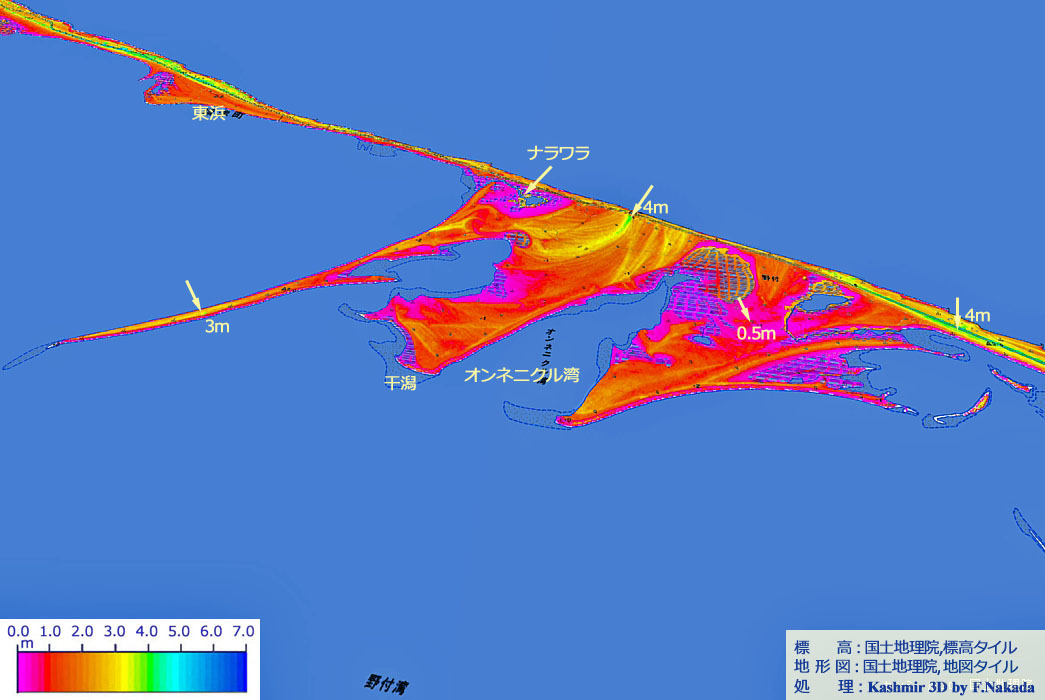Click the arrow beside the central 4m label
Screen dimensions: 1045x700
640,201
